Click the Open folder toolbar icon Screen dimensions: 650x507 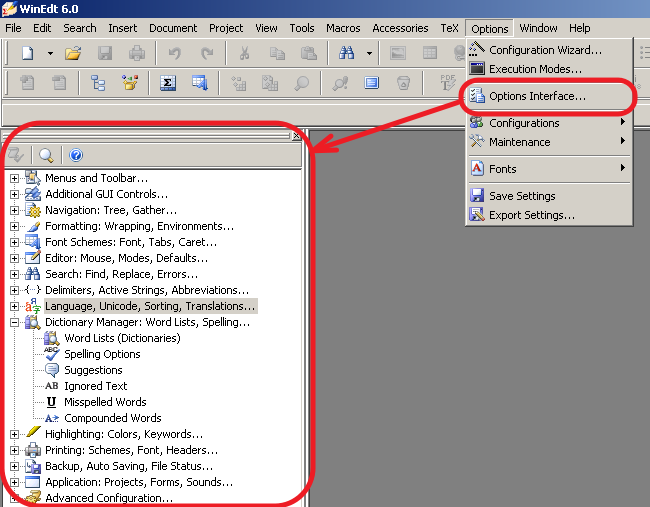point(73,52)
